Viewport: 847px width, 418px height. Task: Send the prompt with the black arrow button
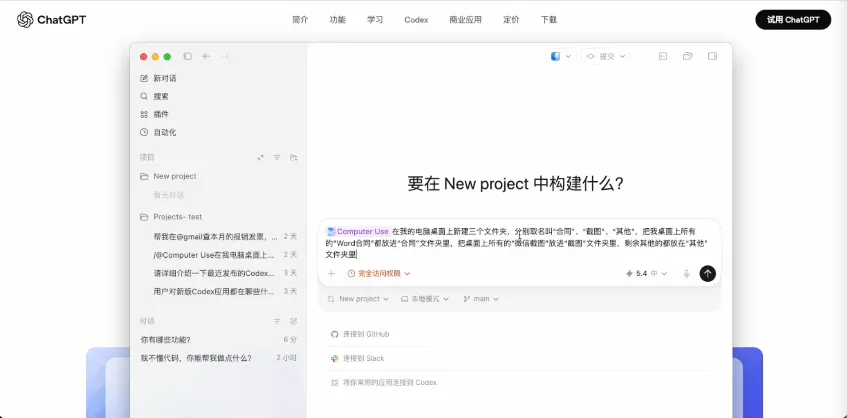click(x=708, y=273)
